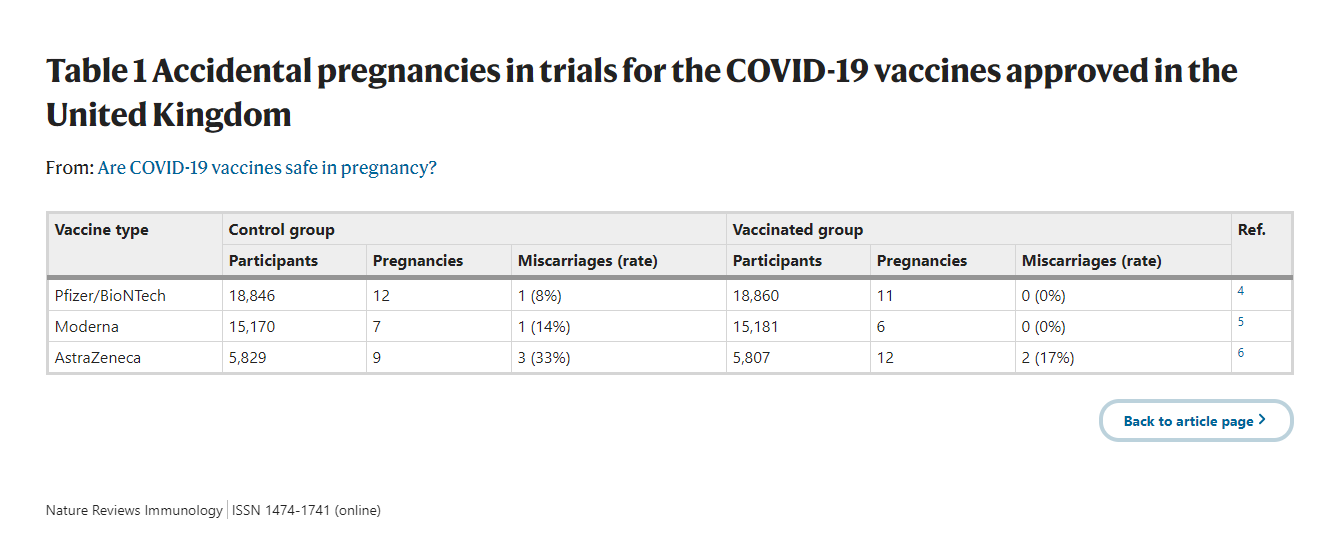
Task: Click the chevron arrow in the Back button
Action: tap(1262, 420)
